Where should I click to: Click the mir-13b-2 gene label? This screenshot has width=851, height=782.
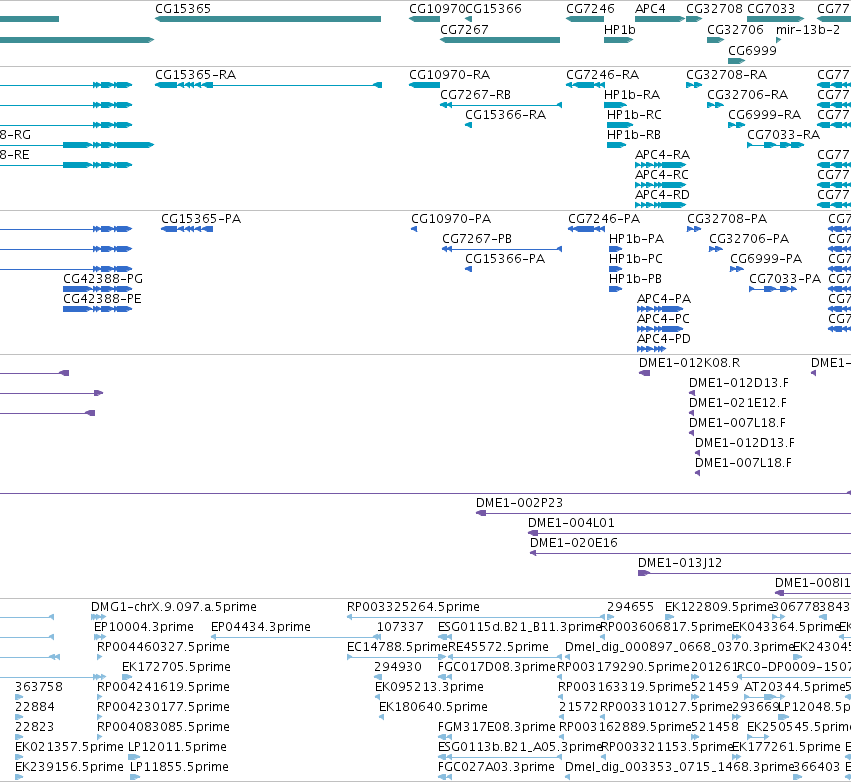808,30
